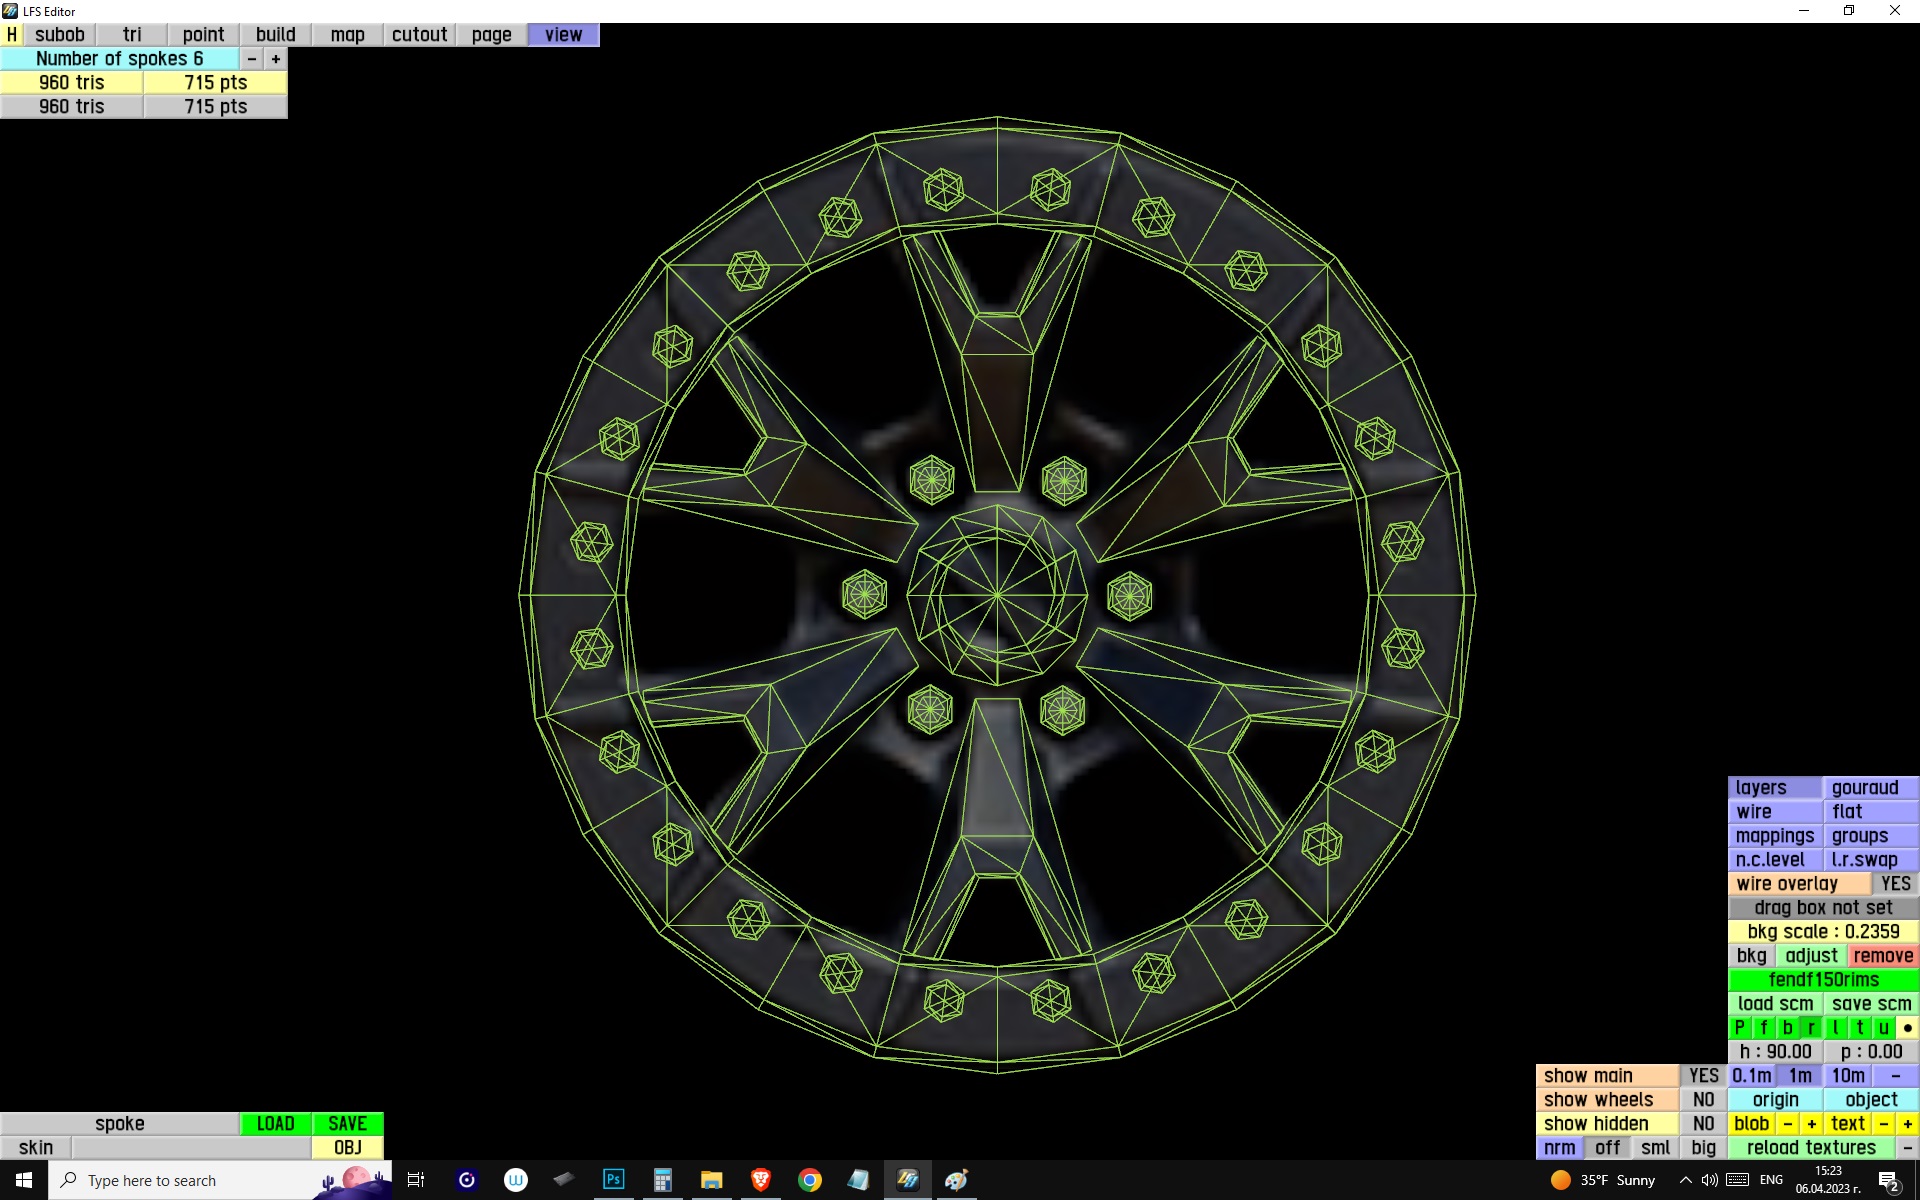
Task: Select gouraud shading mode
Action: coord(1866,788)
